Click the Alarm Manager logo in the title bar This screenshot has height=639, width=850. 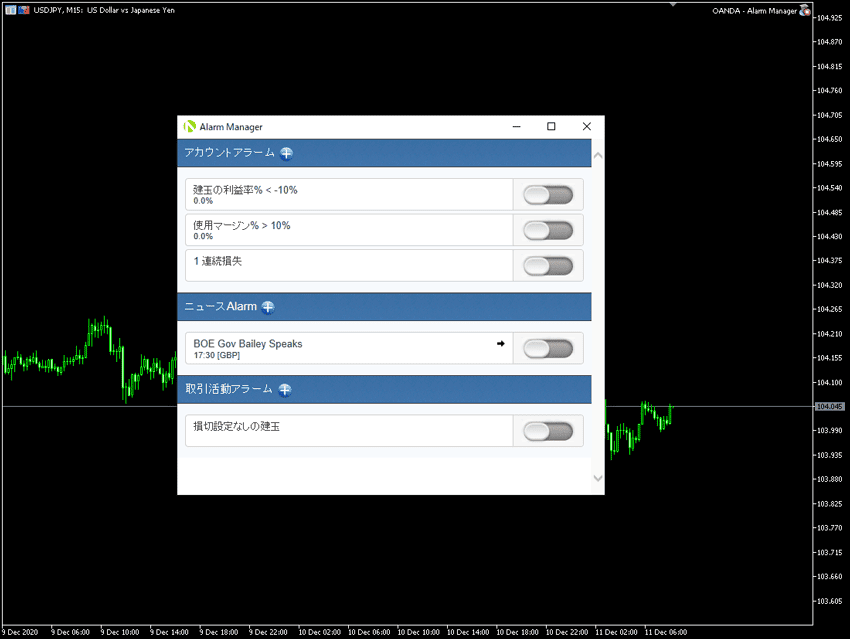pyautogui.click(x=188, y=126)
